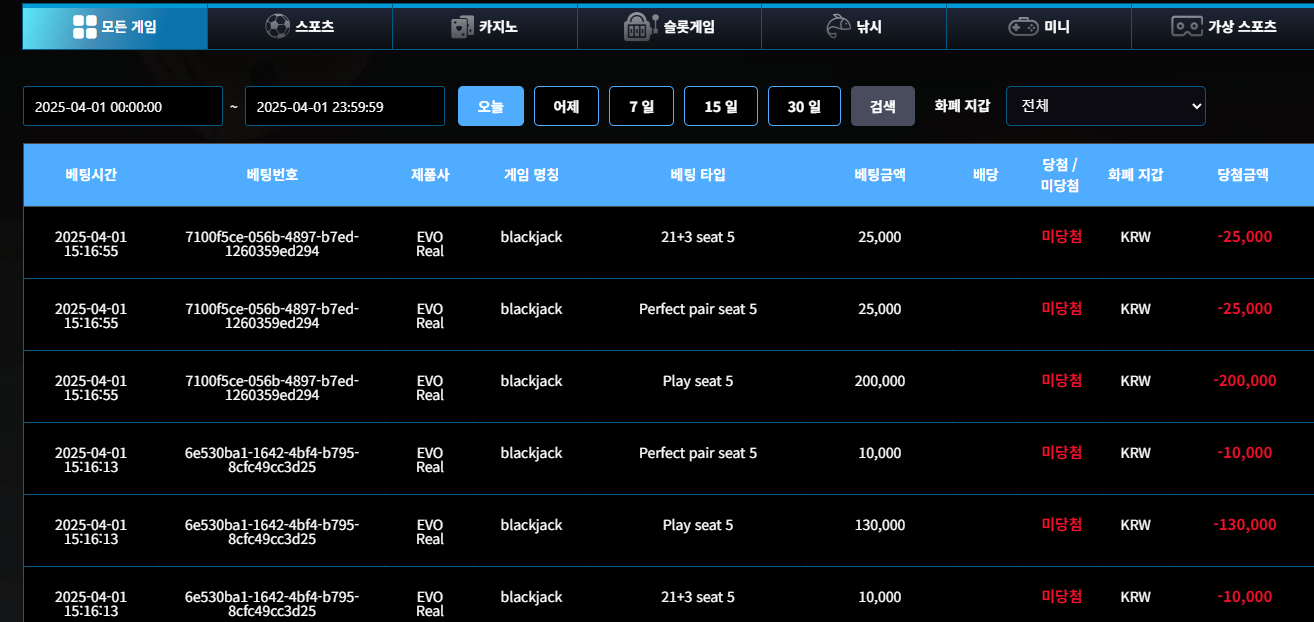Click the slot machine icon

640,27
